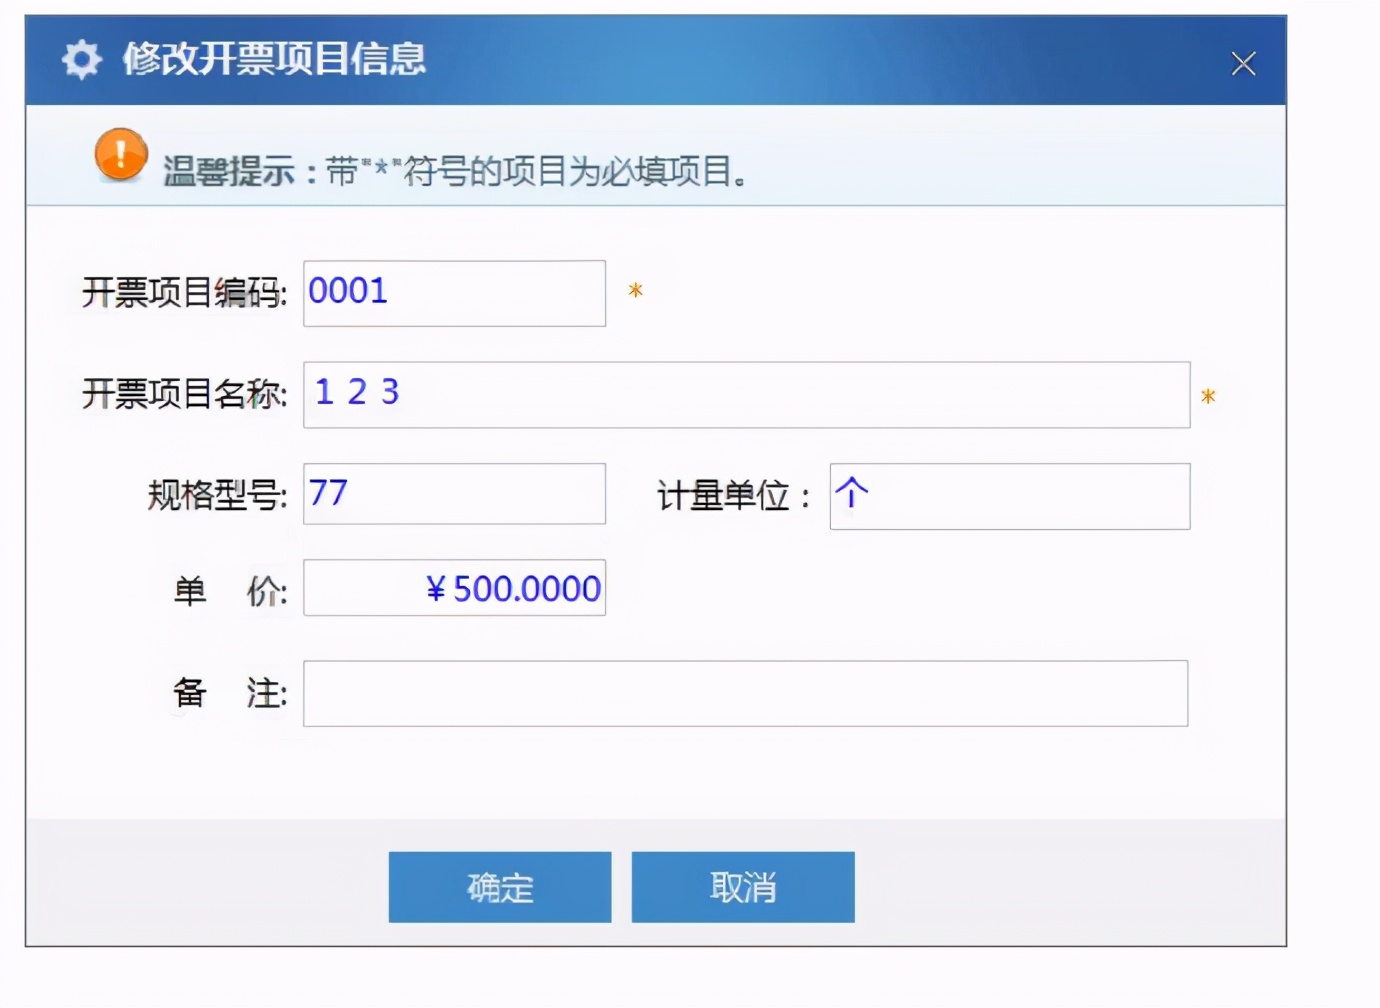Image resolution: width=1380 pixels, height=1008 pixels.
Task: Click the 修改开票项目信息 title text
Action: tap(275, 61)
